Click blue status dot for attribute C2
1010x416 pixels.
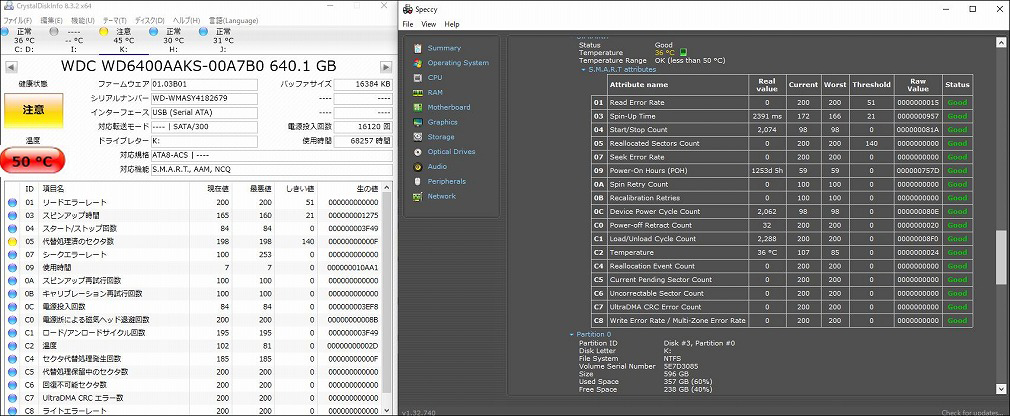coord(12,346)
